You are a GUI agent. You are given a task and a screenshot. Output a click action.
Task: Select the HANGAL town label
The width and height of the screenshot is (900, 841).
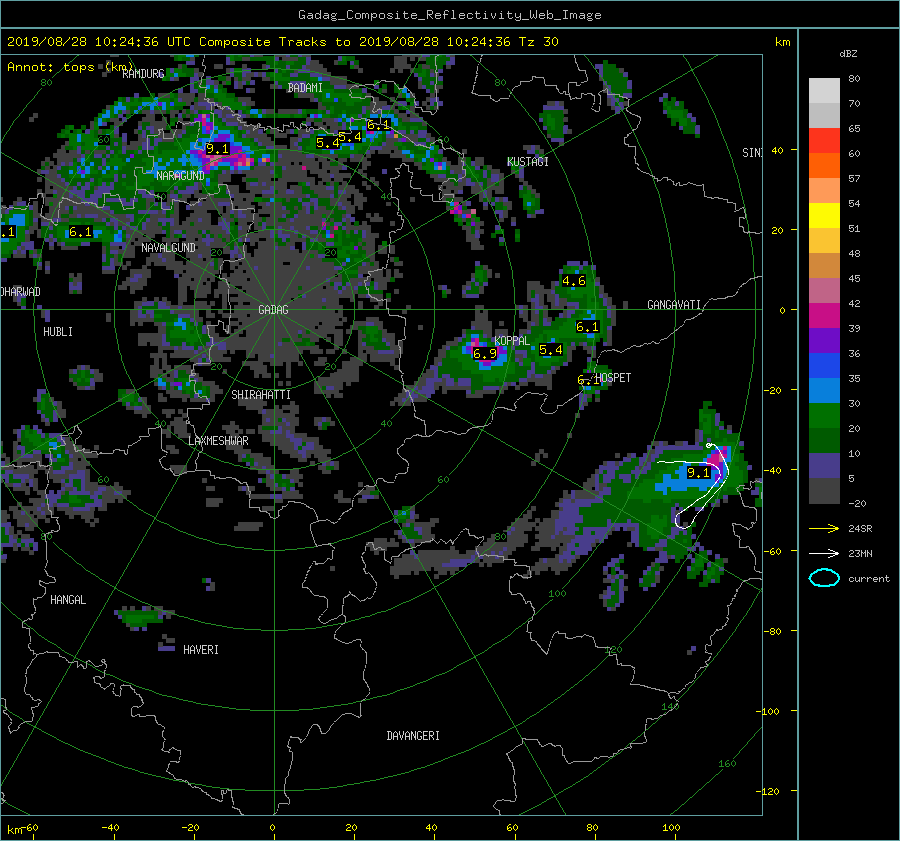[68, 600]
